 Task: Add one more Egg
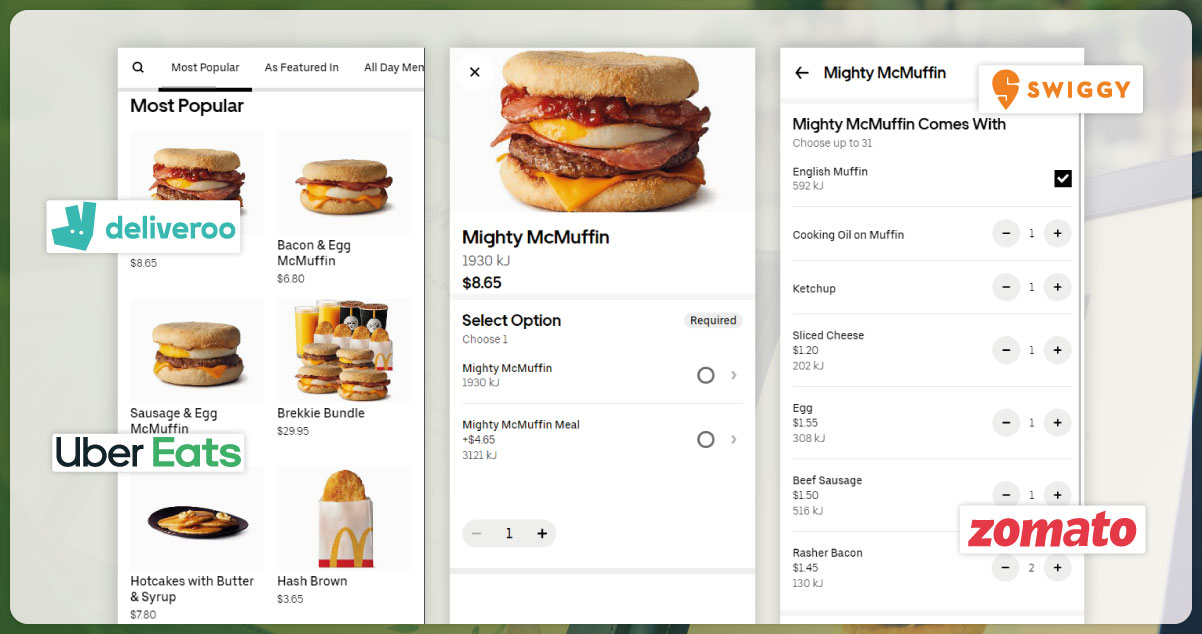(1058, 423)
